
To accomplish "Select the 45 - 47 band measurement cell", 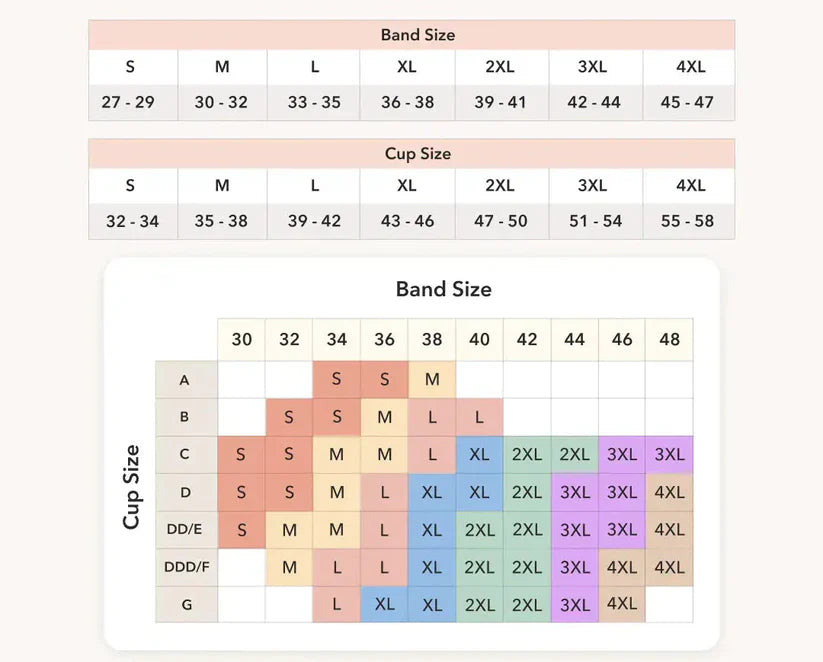I will point(689,102).
